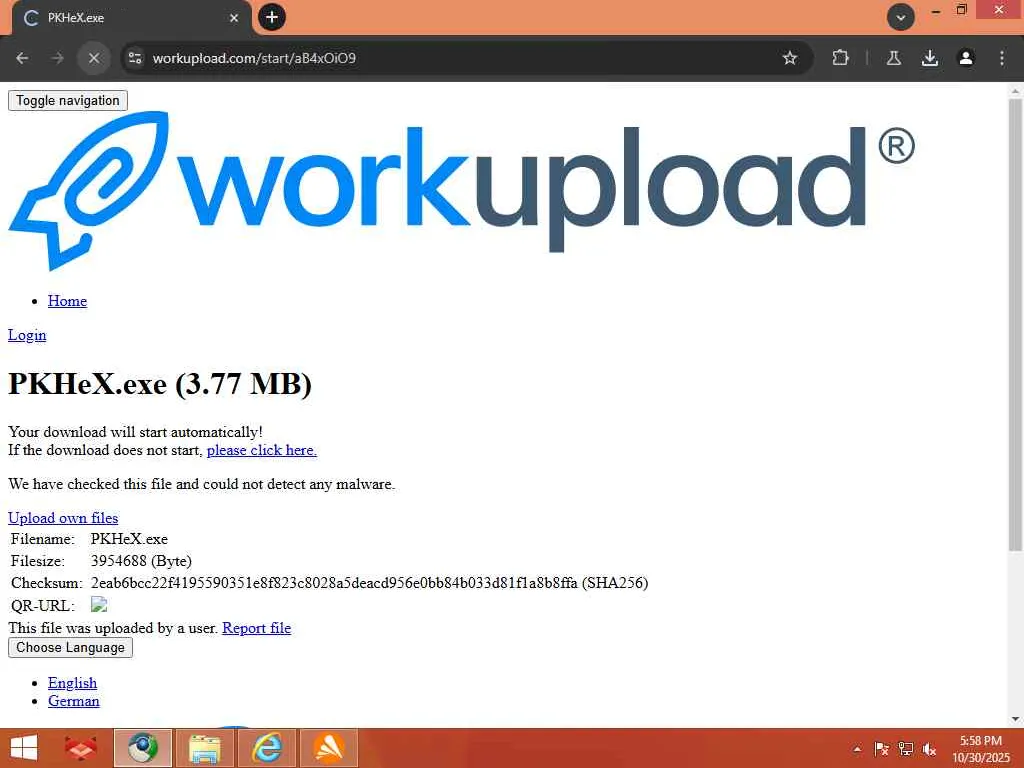Viewport: 1024px width, 768px height.
Task: Open File Explorer from the taskbar
Action: (x=204, y=748)
